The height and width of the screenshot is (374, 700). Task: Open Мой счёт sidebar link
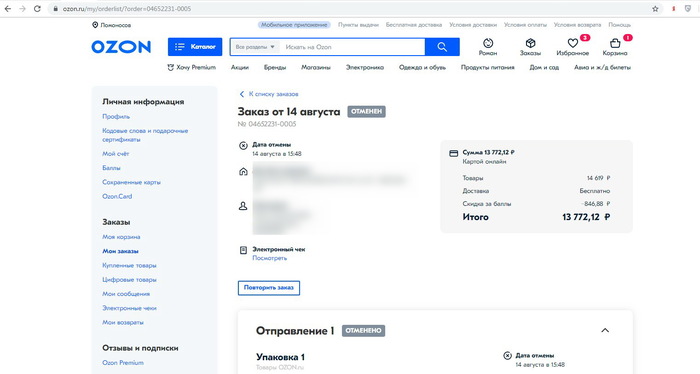(x=116, y=154)
